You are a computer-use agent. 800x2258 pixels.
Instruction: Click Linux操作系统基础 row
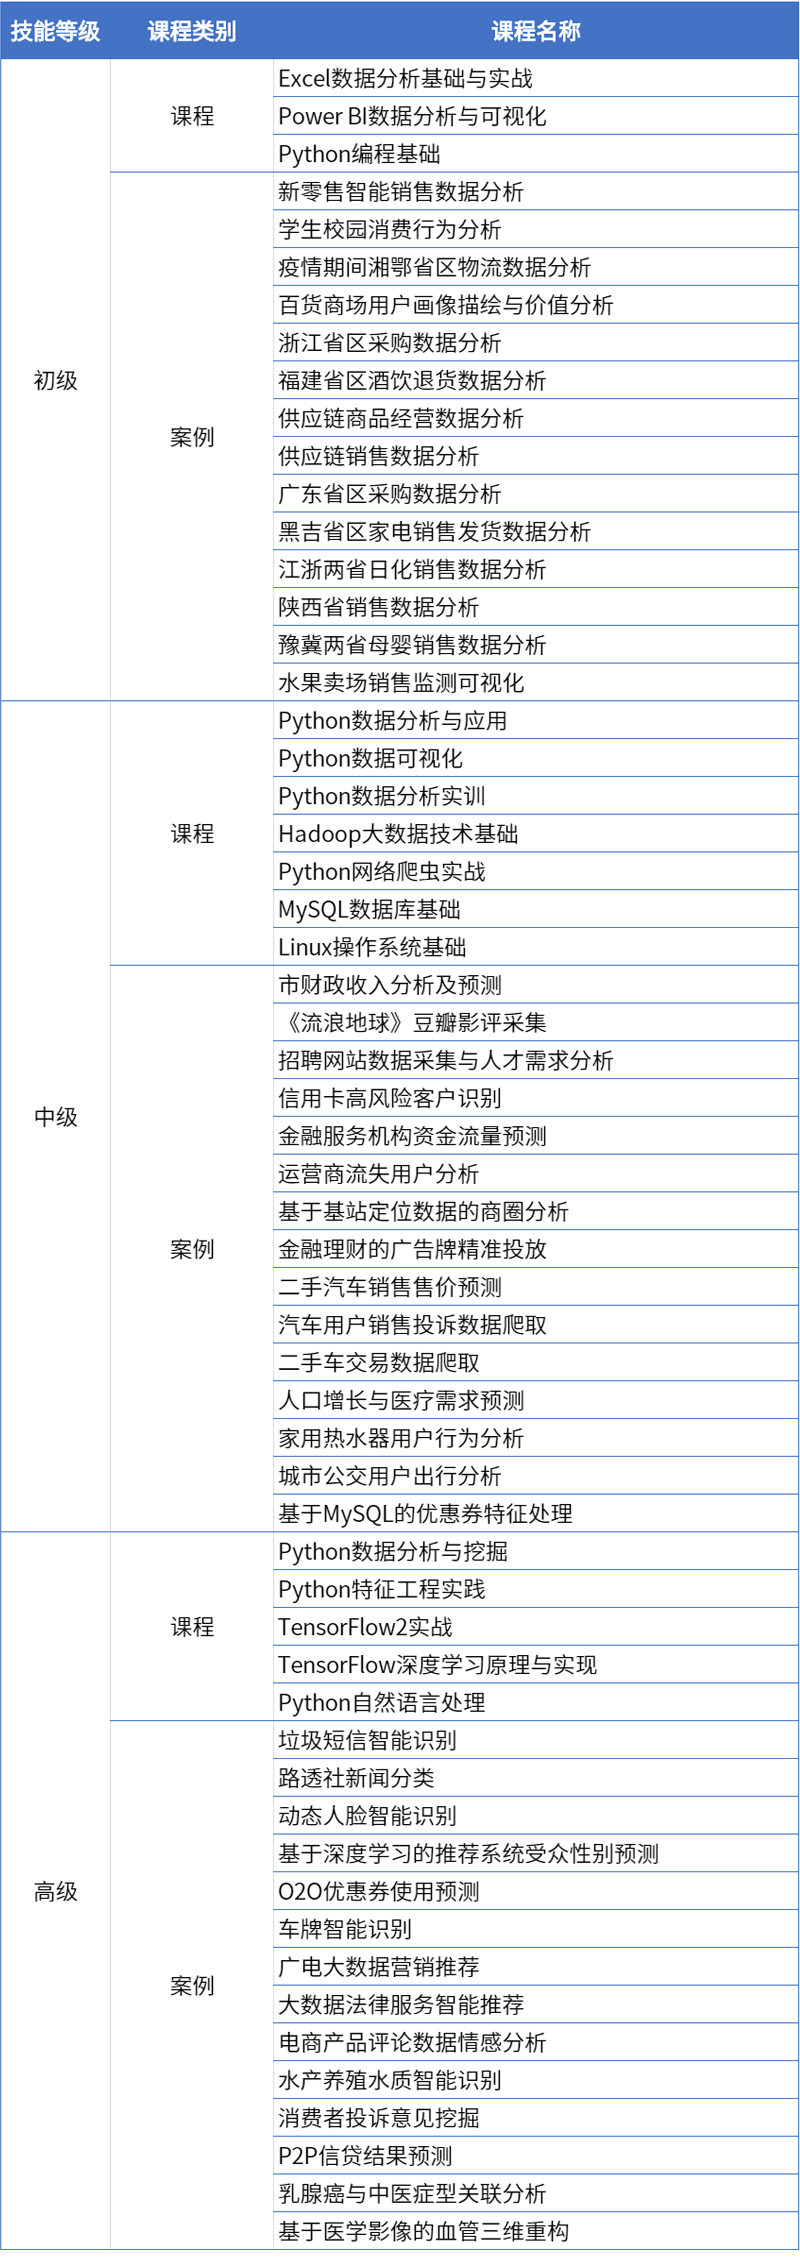(x=536, y=947)
